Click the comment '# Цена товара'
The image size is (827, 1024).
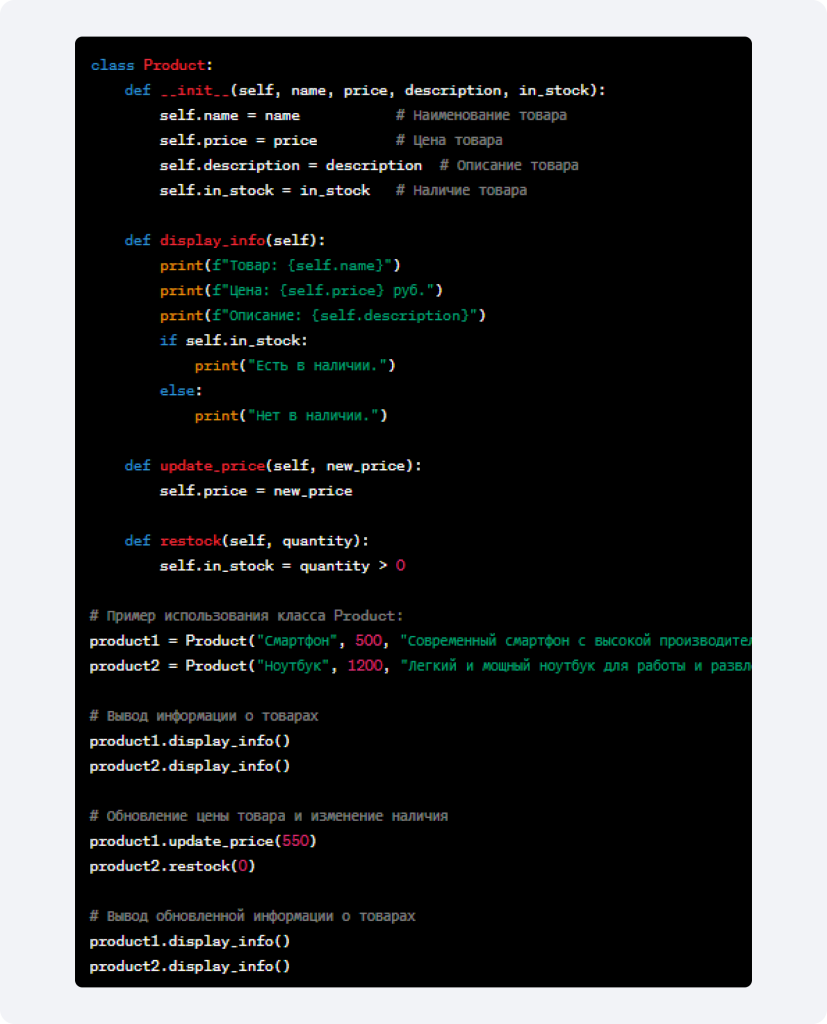[449, 140]
